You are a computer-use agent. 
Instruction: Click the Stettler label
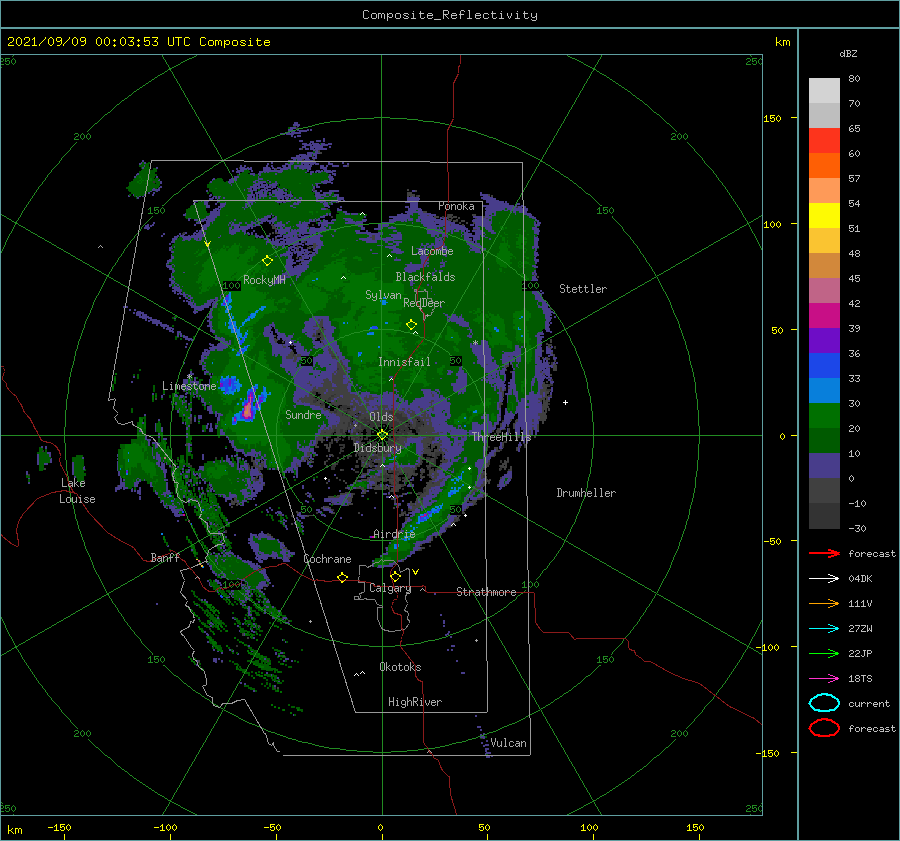point(583,289)
